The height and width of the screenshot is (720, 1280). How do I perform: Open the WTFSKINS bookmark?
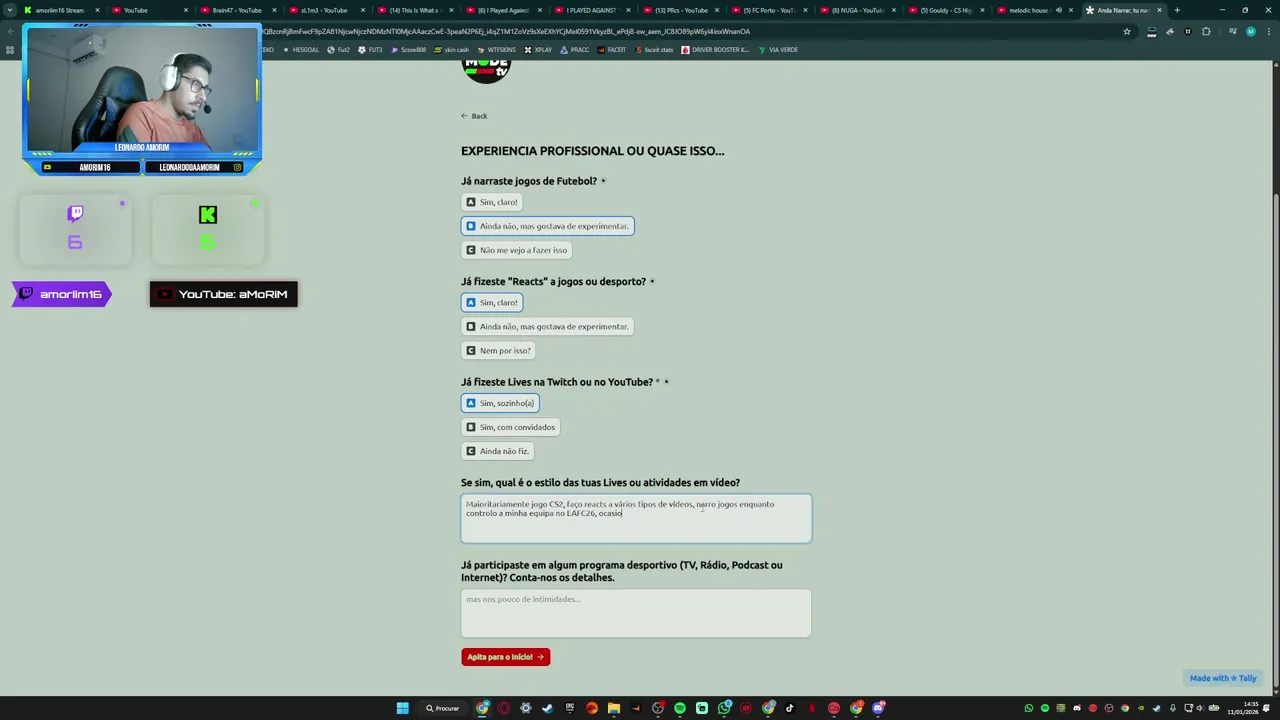[x=497, y=50]
